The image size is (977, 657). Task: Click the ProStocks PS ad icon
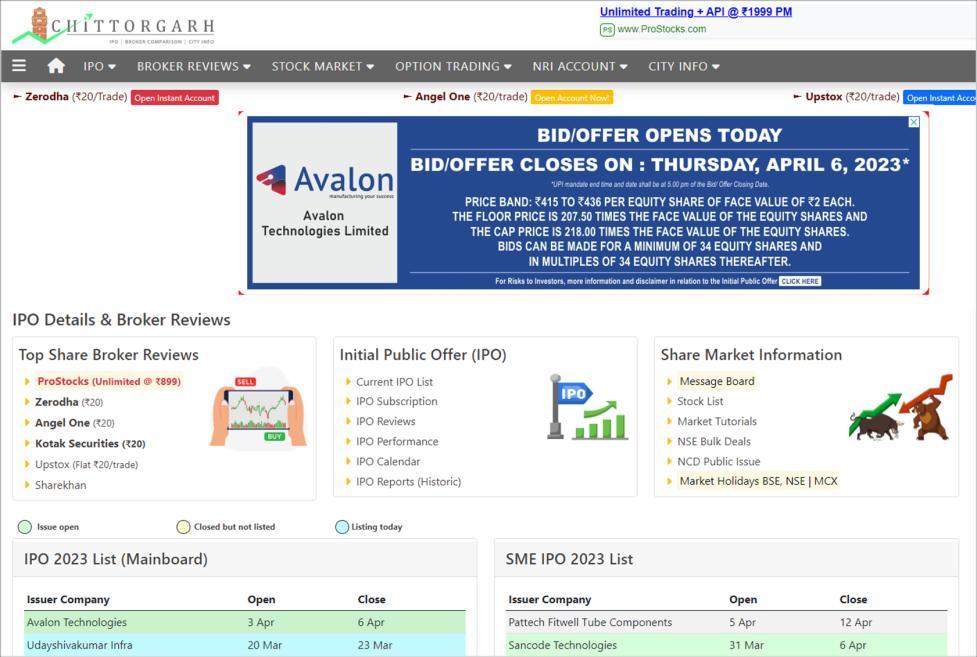(607, 29)
